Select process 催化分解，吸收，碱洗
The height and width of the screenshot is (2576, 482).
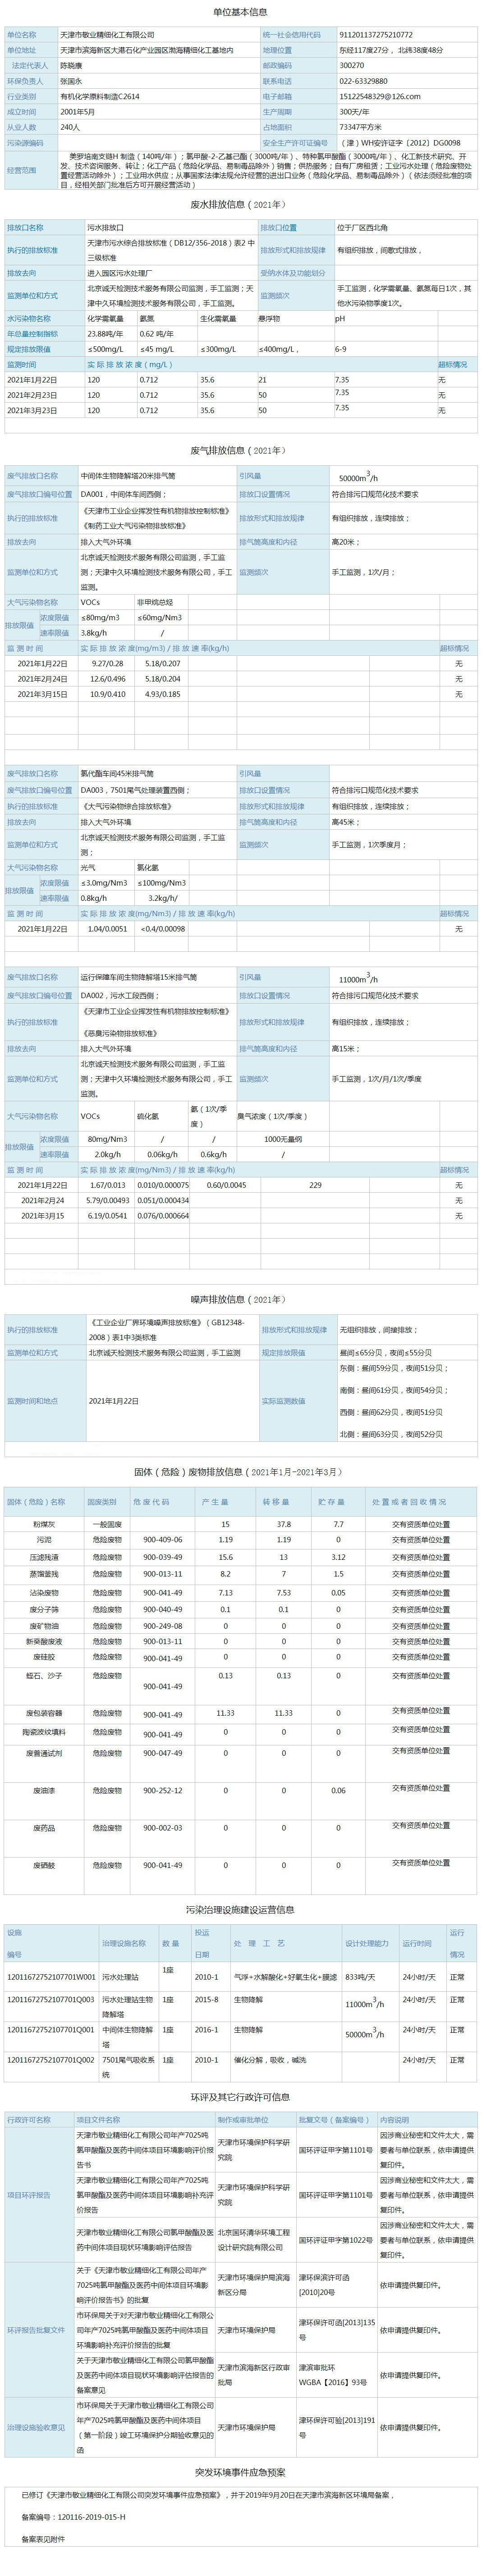(270, 2060)
